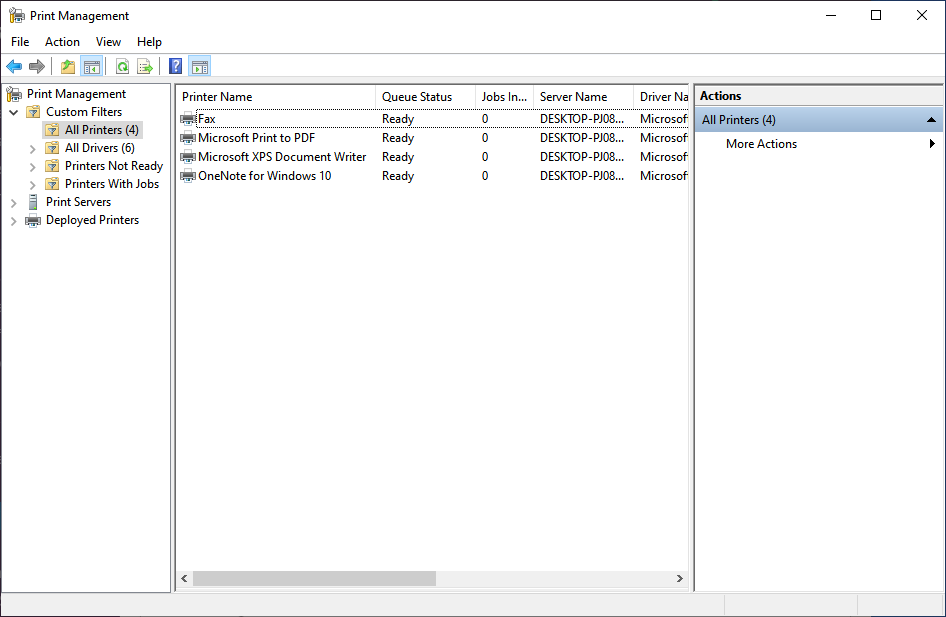The image size is (946, 617).
Task: Select Printers Not Ready in the tree
Action: pyautogui.click(x=114, y=166)
